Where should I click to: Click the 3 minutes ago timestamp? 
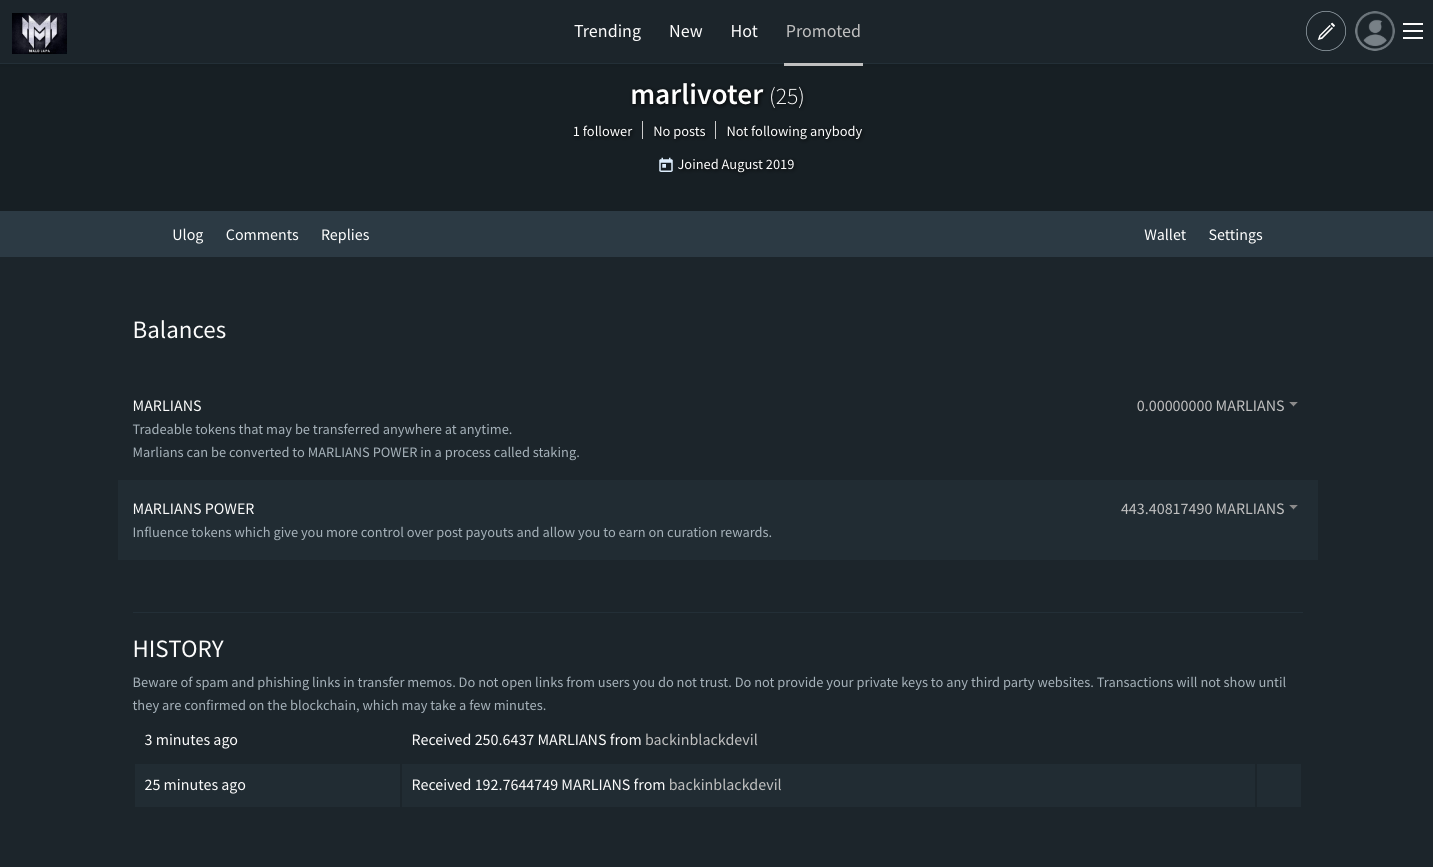[x=191, y=740]
